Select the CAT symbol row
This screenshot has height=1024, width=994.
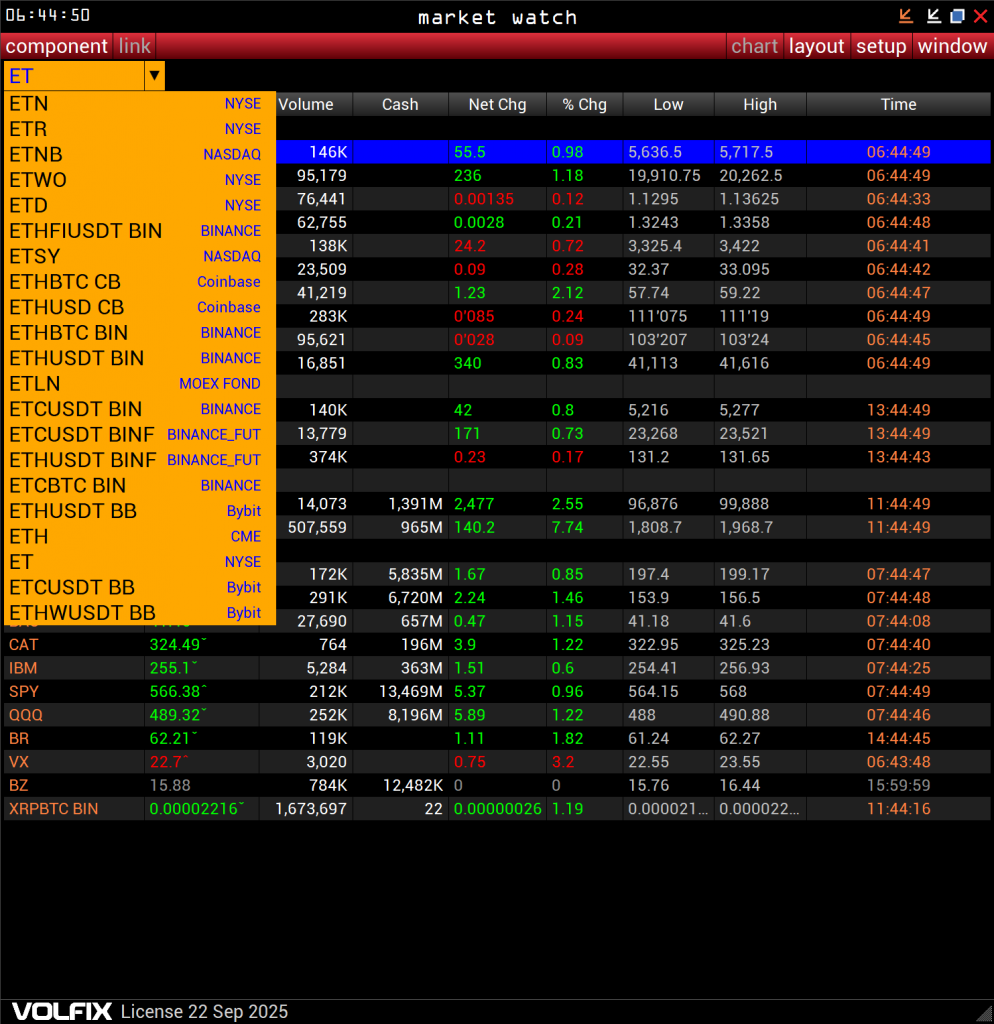(496, 645)
